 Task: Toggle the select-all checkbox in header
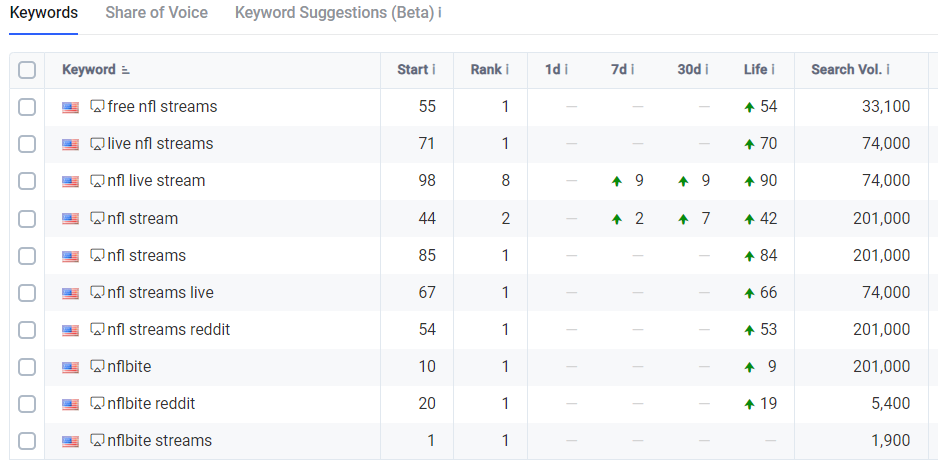(x=27, y=70)
